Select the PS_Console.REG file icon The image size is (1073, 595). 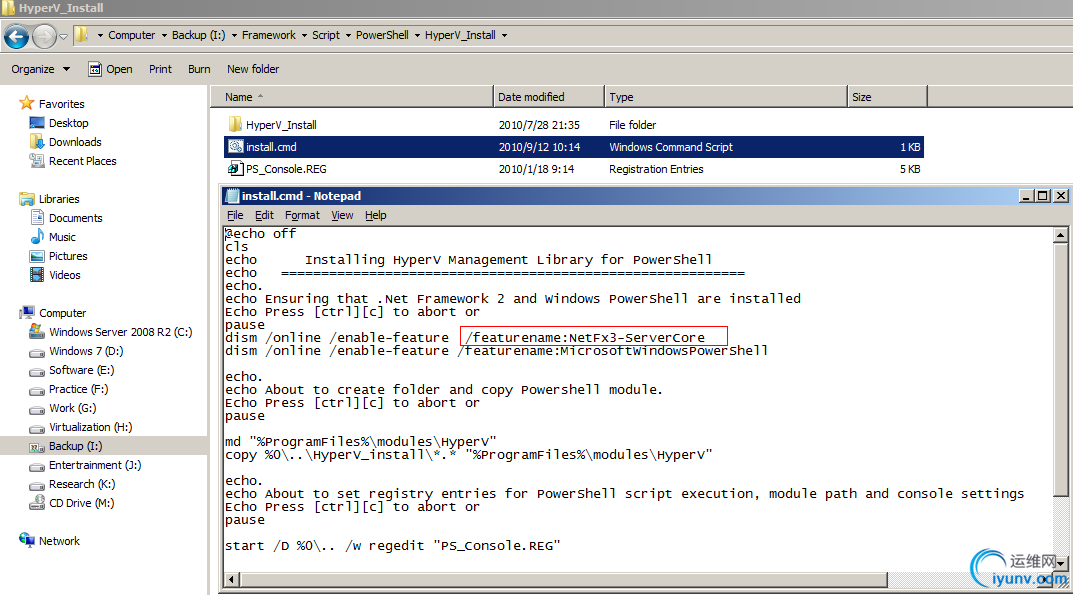tap(236, 169)
